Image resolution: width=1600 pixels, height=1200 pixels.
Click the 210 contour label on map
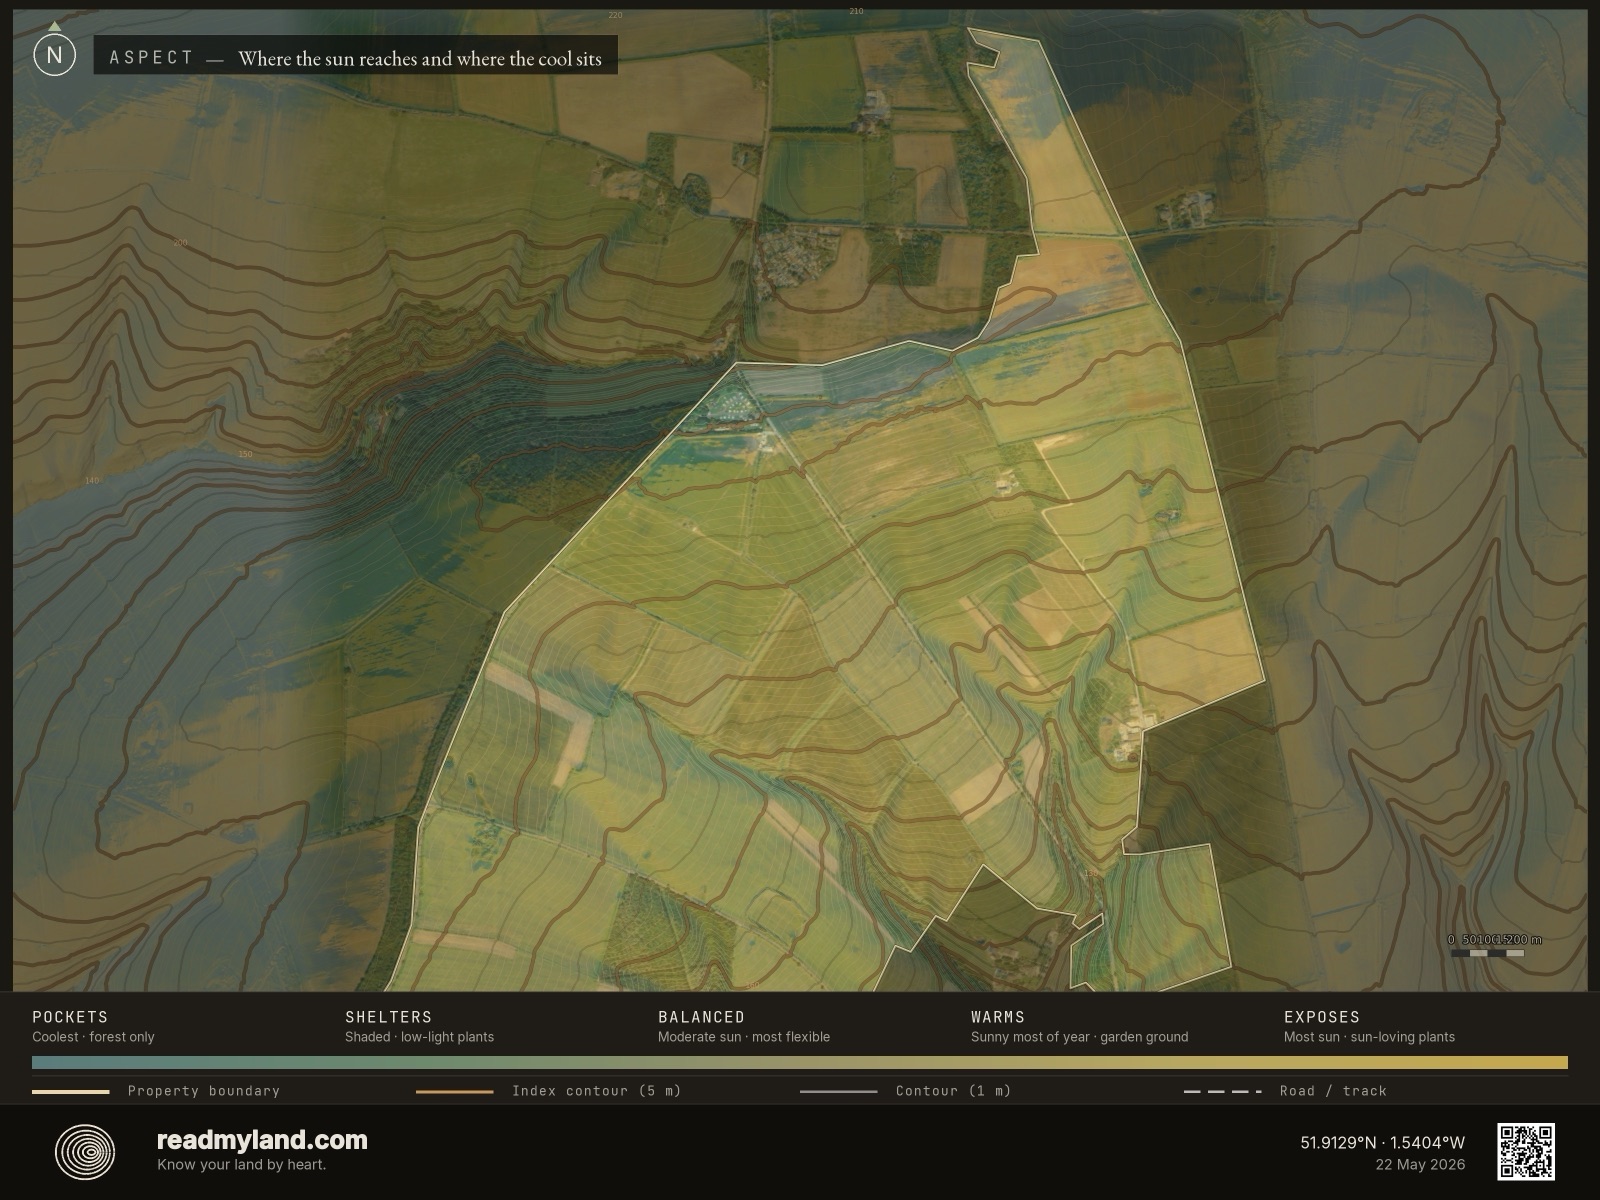pos(856,11)
